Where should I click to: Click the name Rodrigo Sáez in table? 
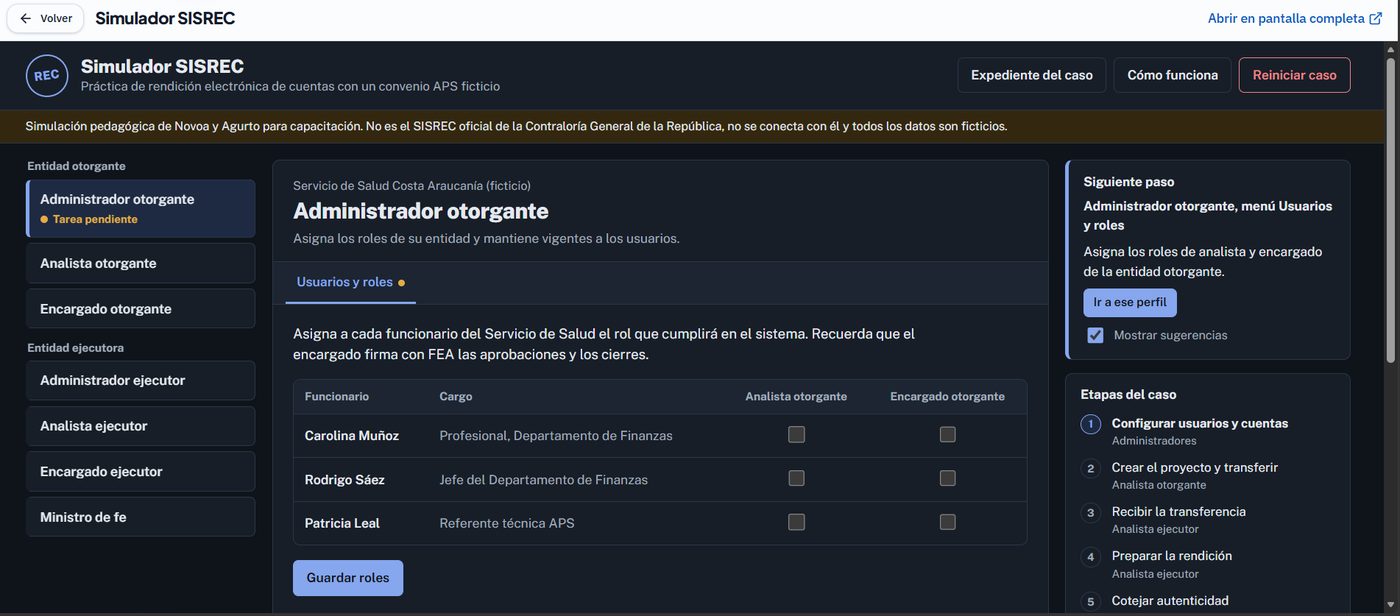pyautogui.click(x=345, y=480)
